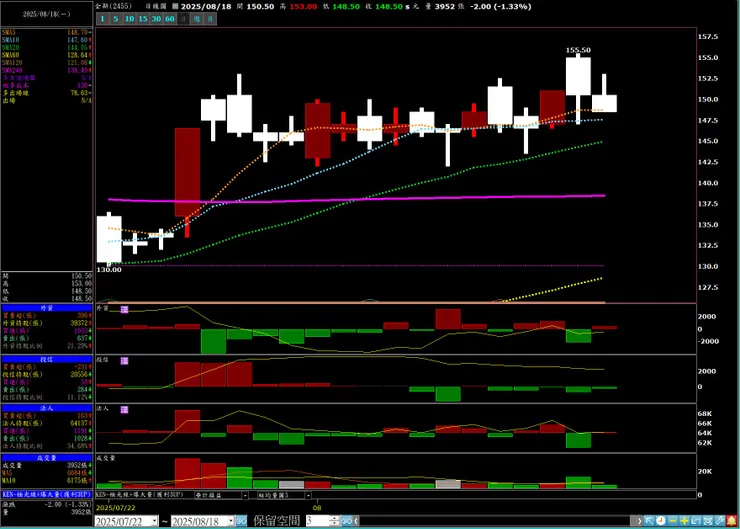Click the SMA5 indicator label
740x529 pixels.
9,33
